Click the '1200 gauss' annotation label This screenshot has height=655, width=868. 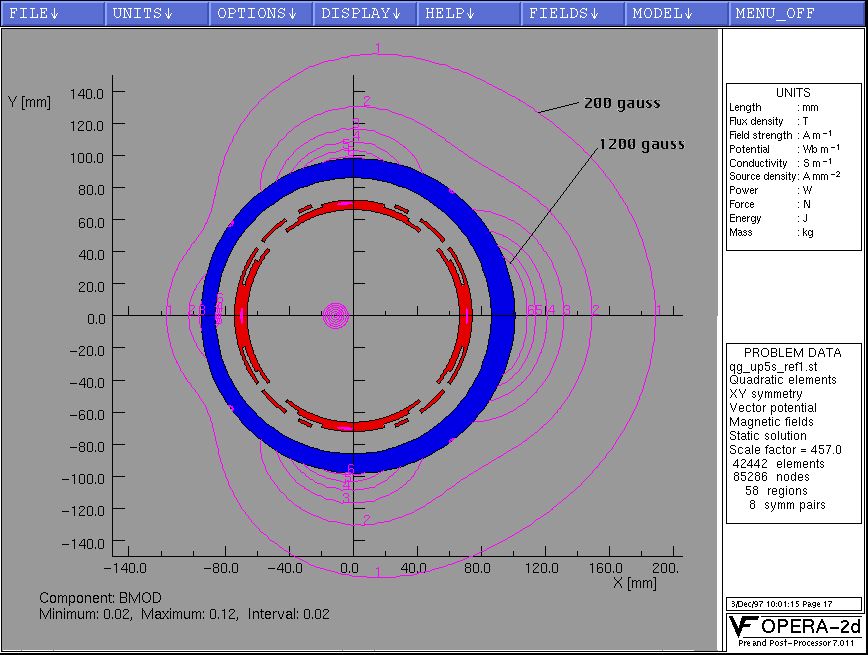click(642, 145)
